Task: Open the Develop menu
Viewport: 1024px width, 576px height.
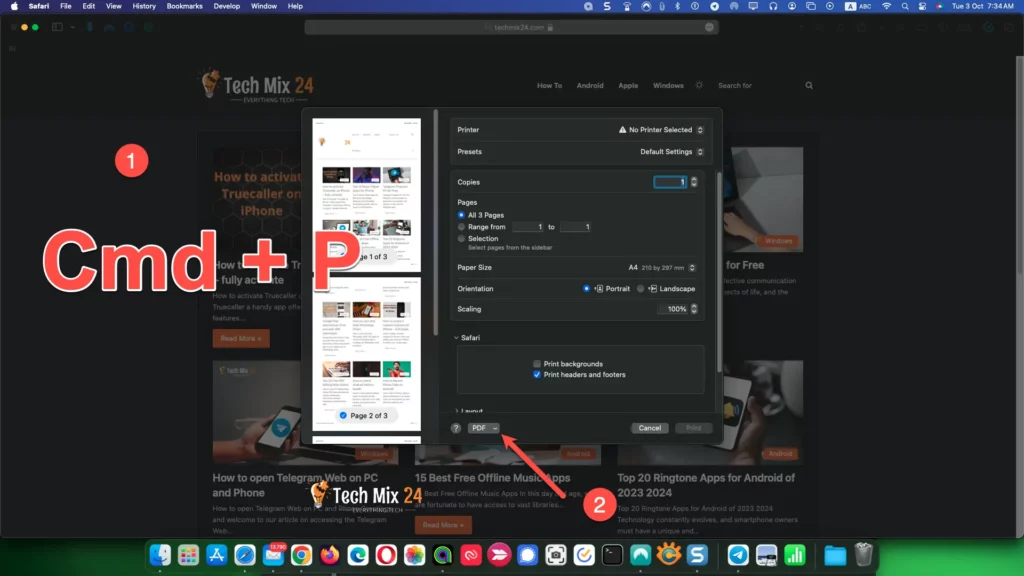Action: 227,6
